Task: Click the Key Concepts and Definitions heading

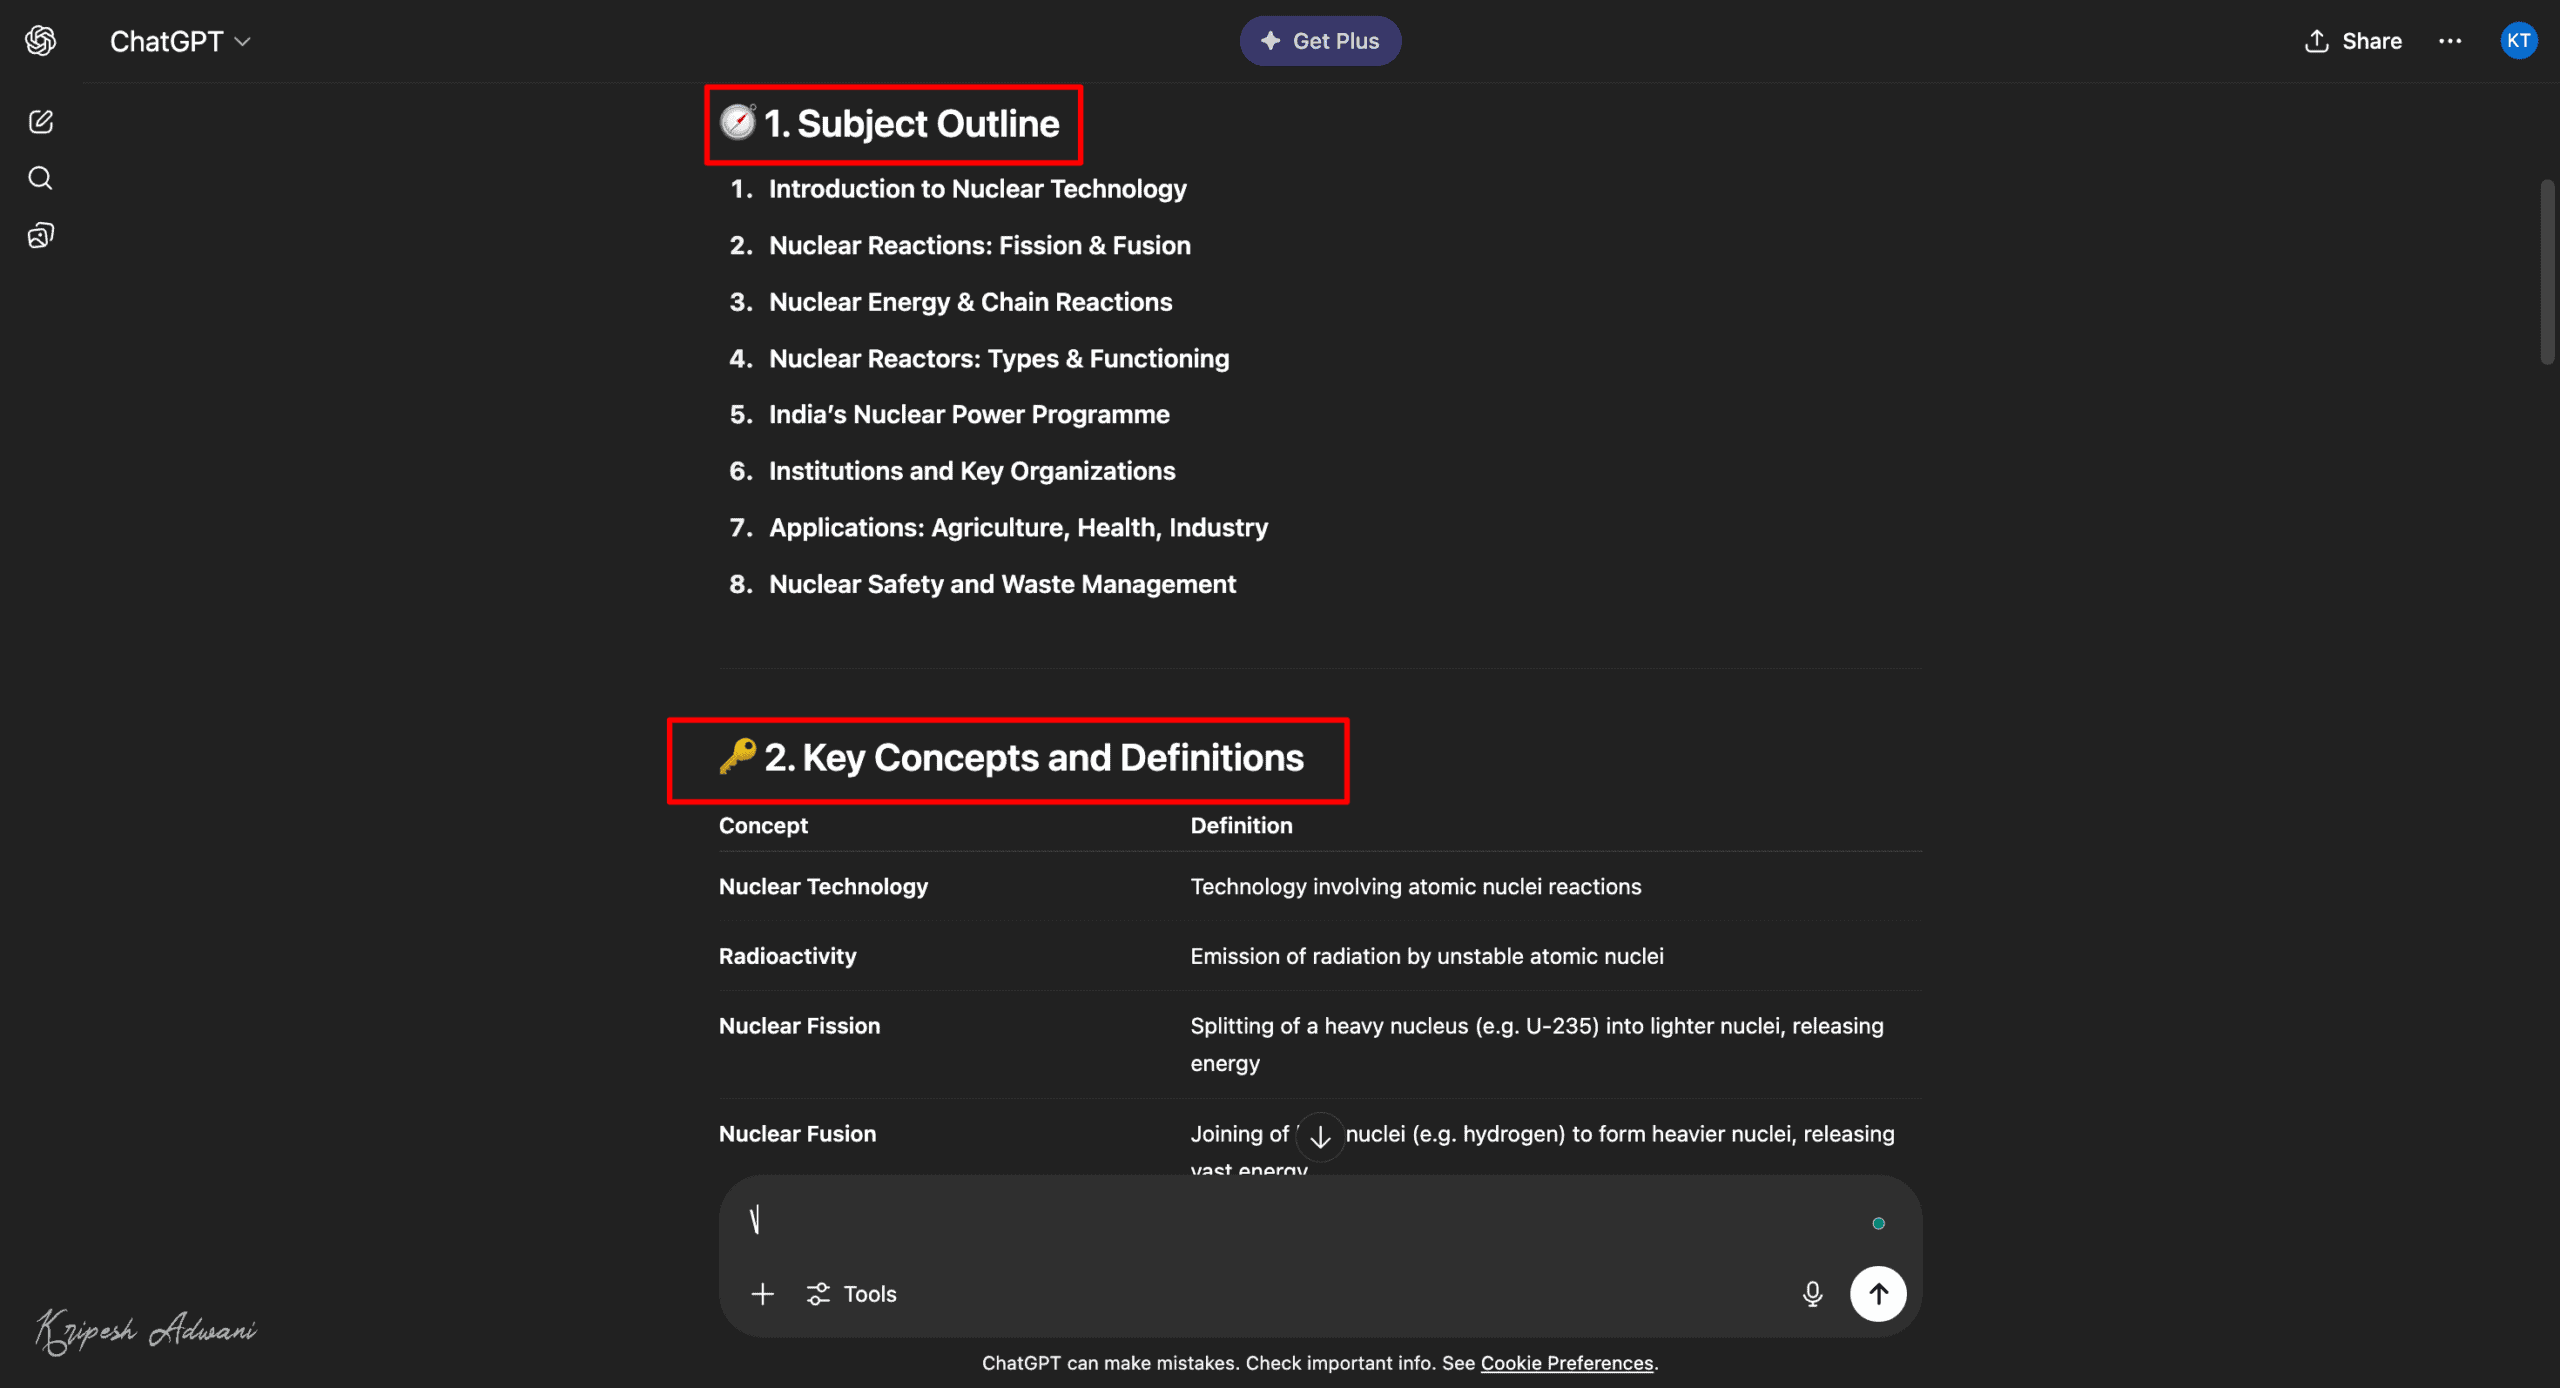Action: click(1033, 758)
